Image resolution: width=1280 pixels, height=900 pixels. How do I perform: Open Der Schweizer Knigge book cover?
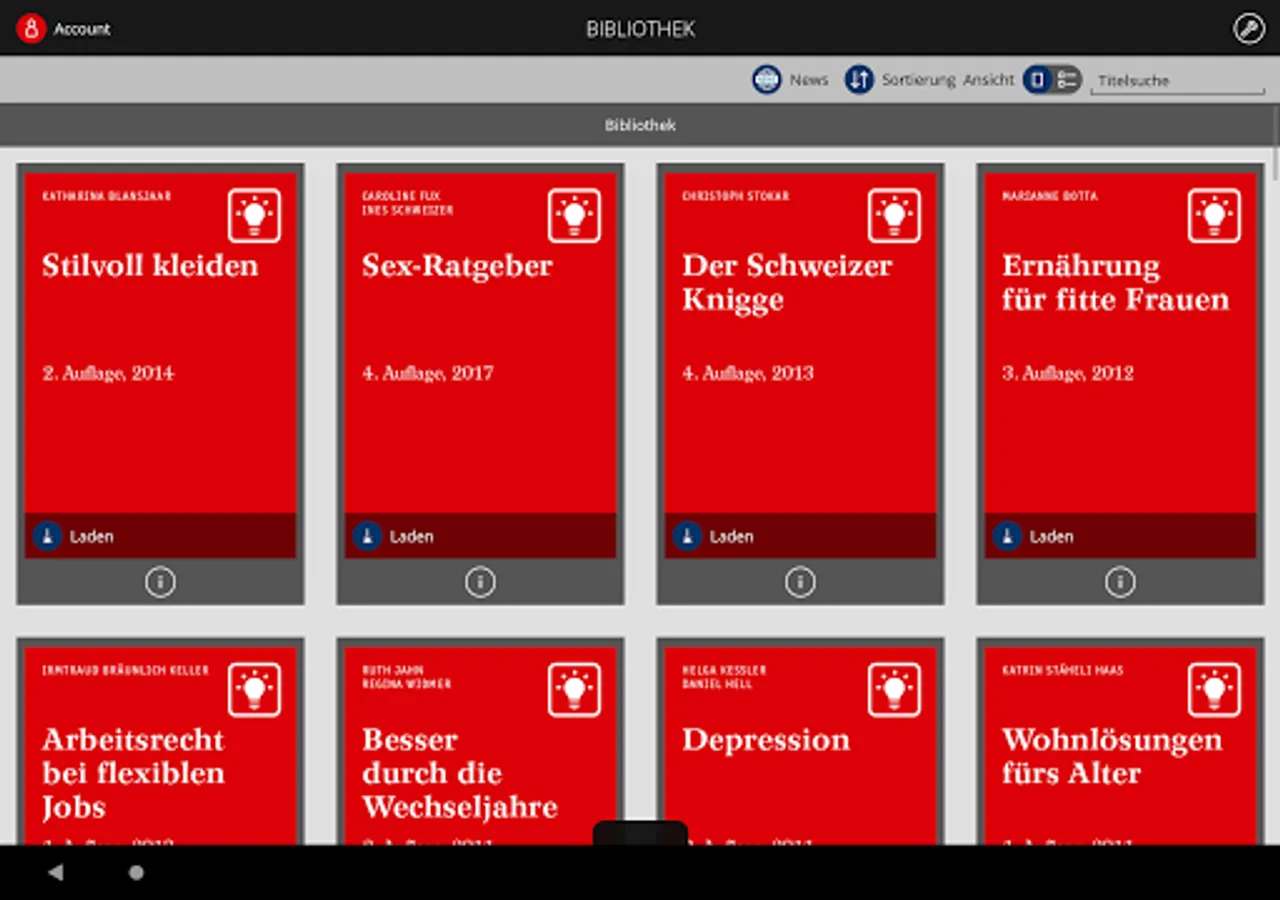point(800,343)
